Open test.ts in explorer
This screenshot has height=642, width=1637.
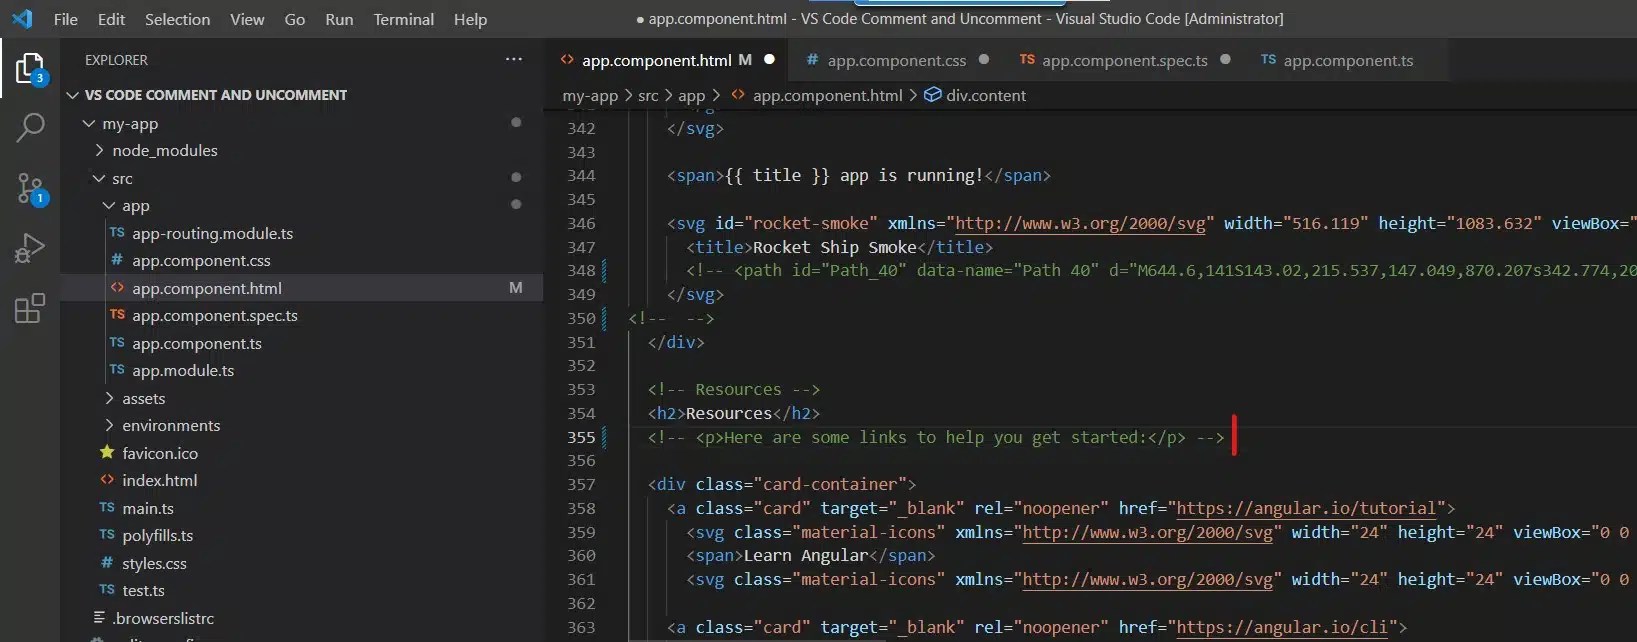pos(143,591)
